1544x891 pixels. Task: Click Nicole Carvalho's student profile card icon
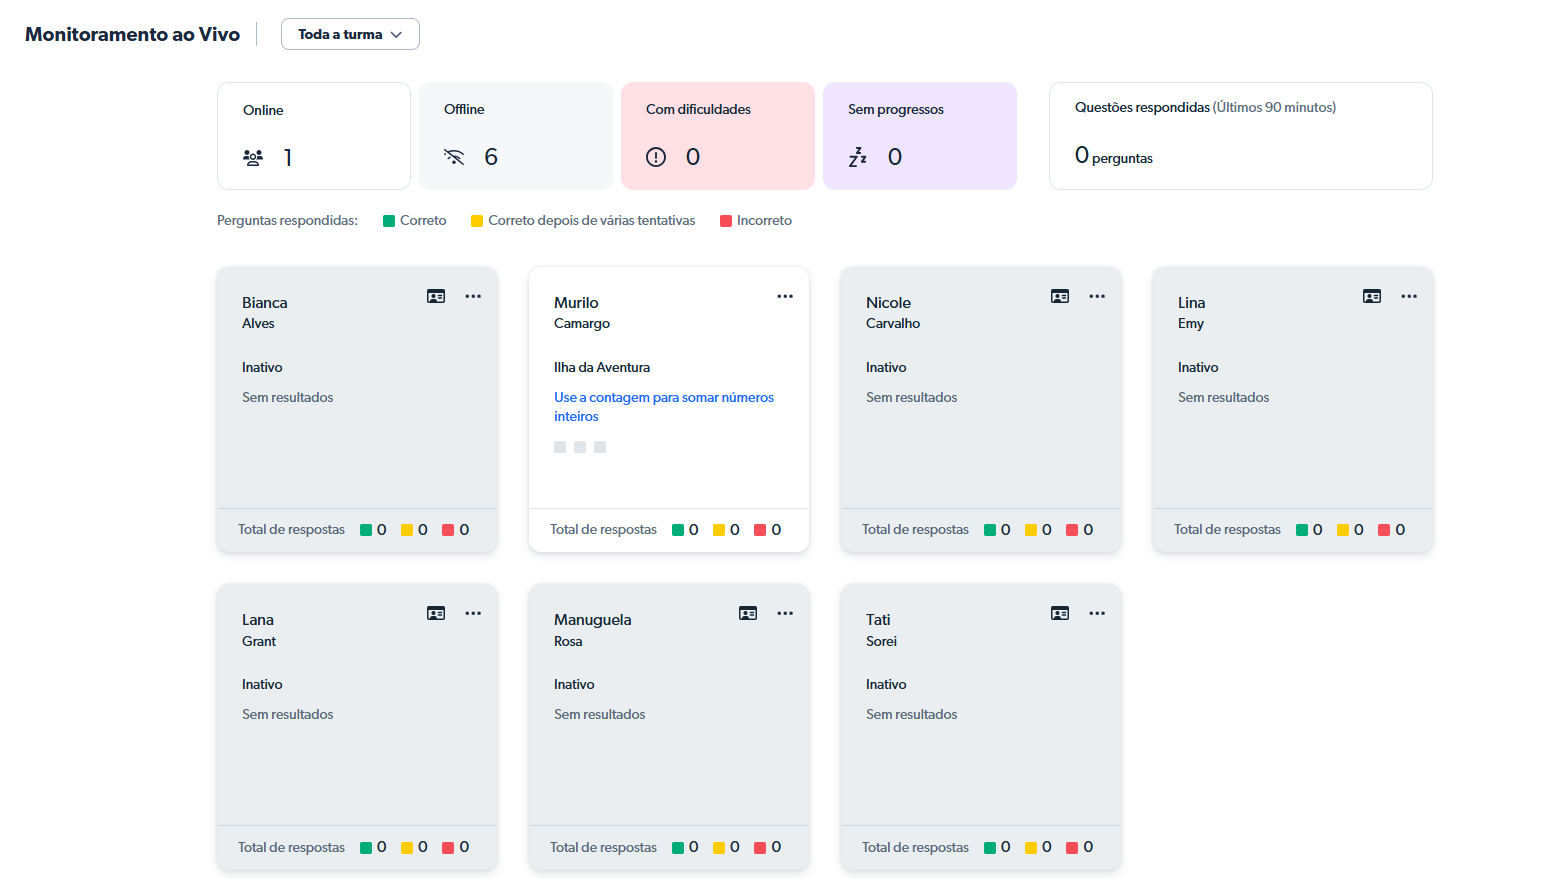1060,296
